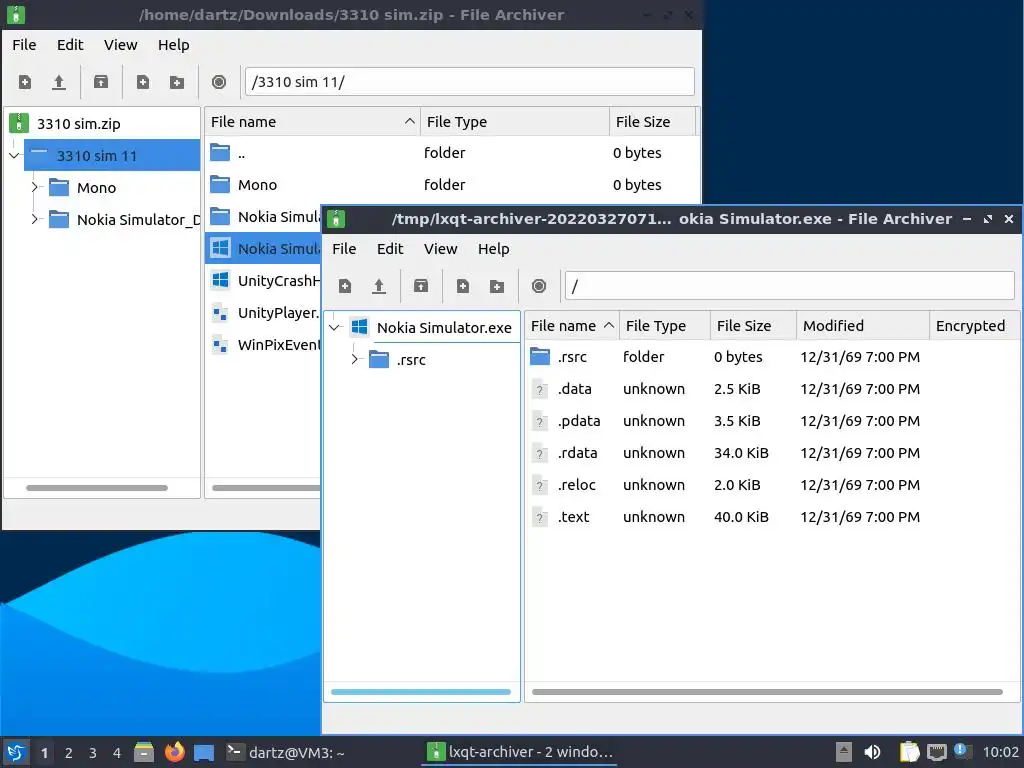Click horizontal scrollbar under Nokia Simulator.exe tree

421,692
